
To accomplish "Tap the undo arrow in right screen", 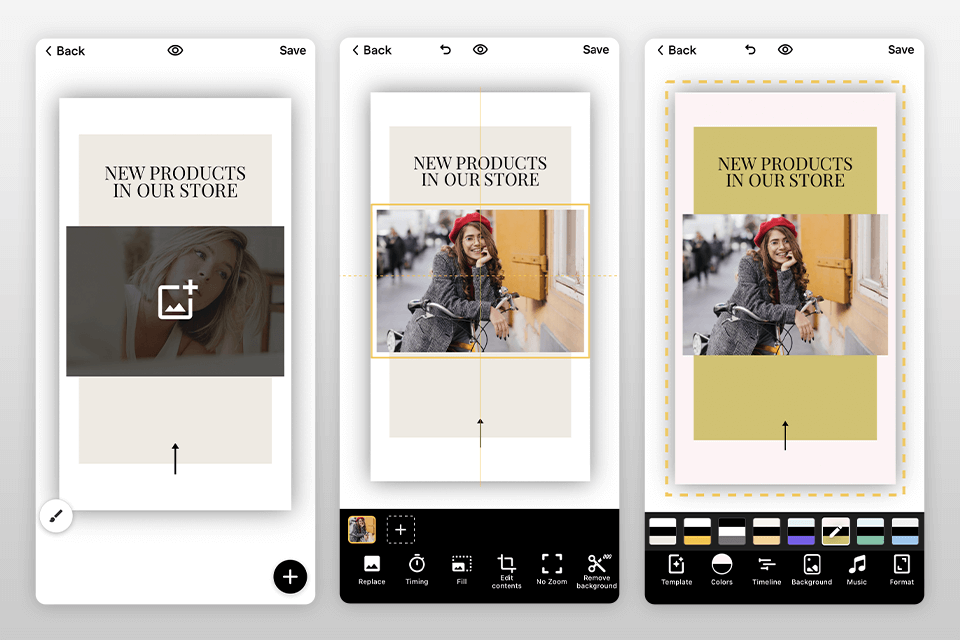I will point(750,50).
